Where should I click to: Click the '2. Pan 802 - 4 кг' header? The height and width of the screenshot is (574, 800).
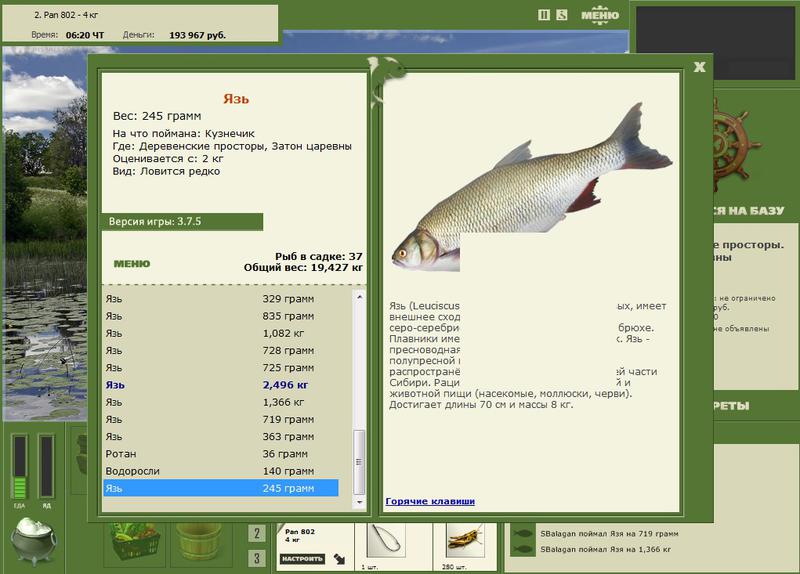pyautogui.click(x=66, y=15)
